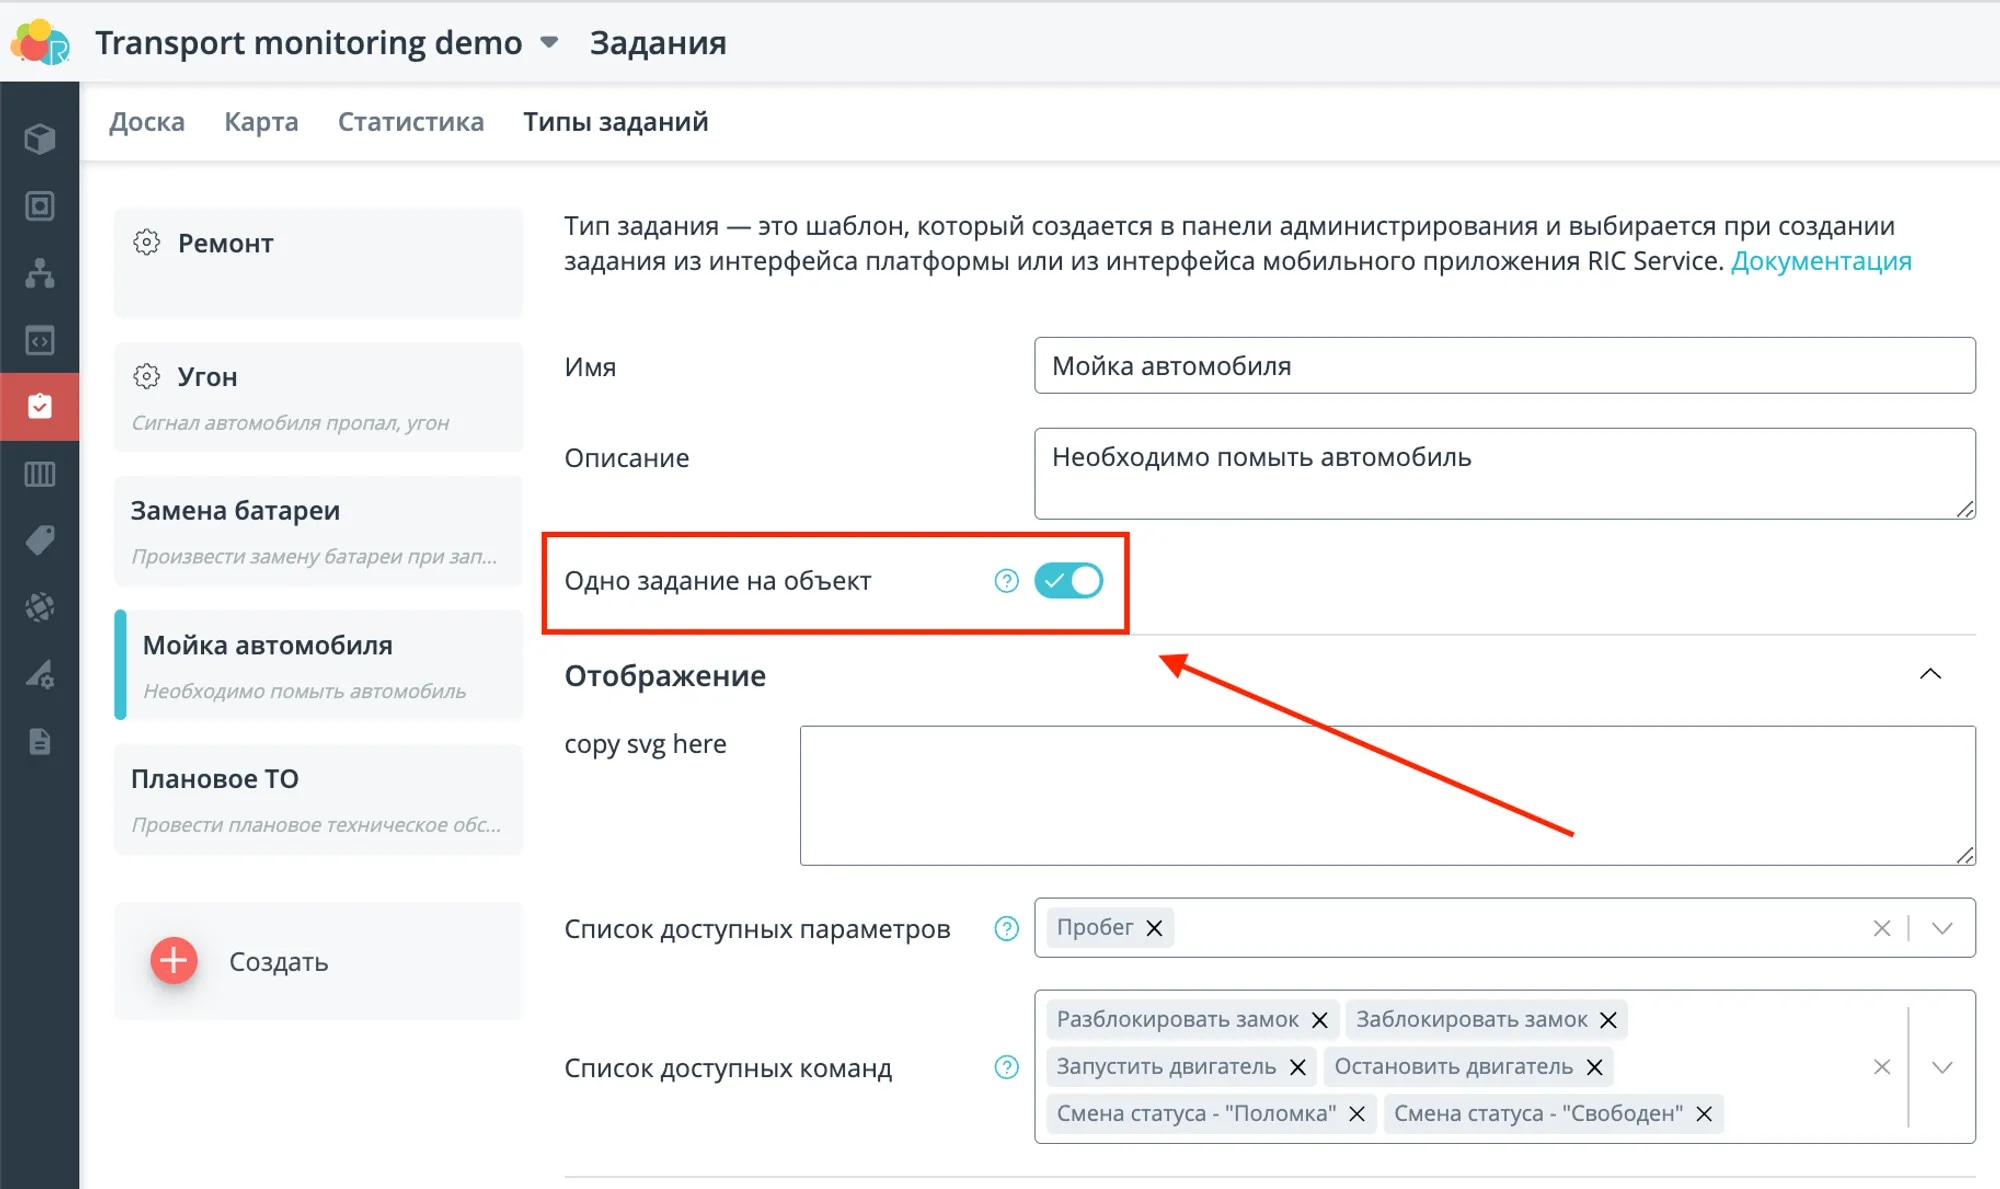The width and height of the screenshot is (2000, 1189).
Task: Collapse the Отображение section chevron
Action: coord(1930,674)
